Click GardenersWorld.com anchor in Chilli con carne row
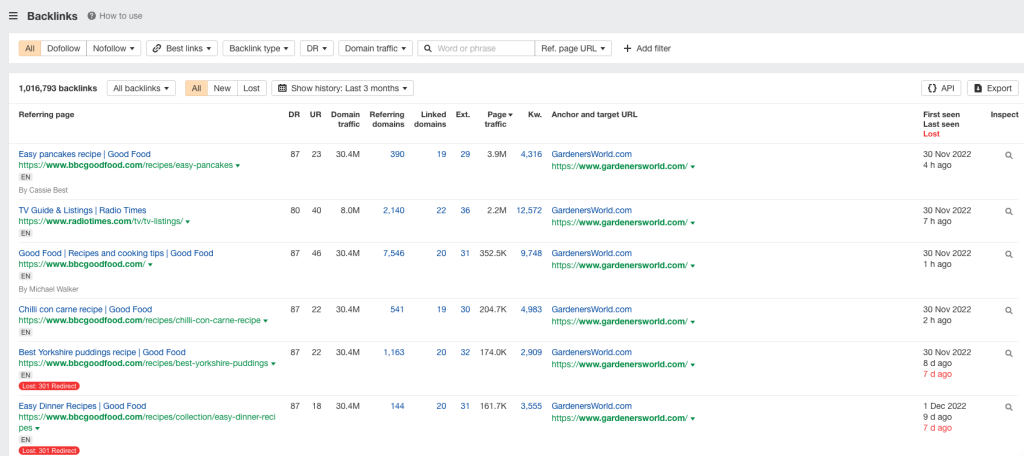 pyautogui.click(x=592, y=310)
